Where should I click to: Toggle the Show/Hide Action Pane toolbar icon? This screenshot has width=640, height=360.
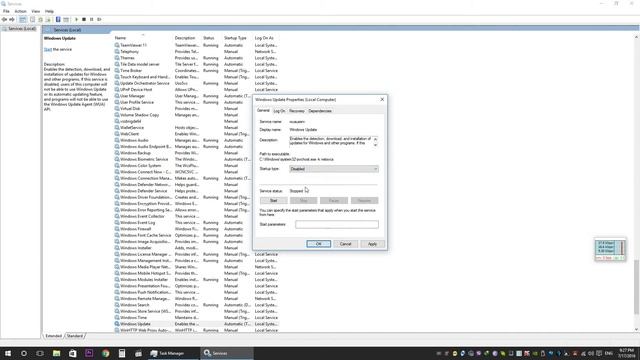click(66, 19)
